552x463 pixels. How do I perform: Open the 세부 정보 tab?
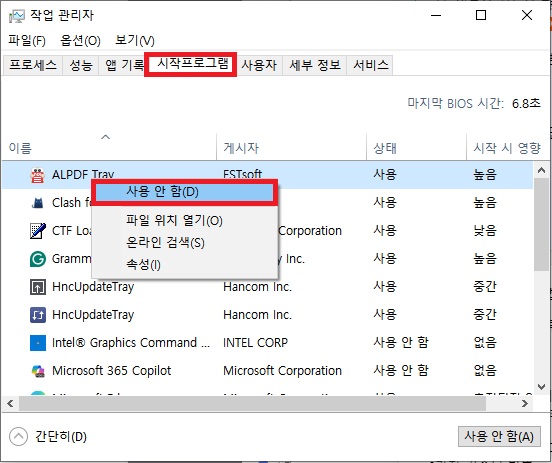[315, 65]
